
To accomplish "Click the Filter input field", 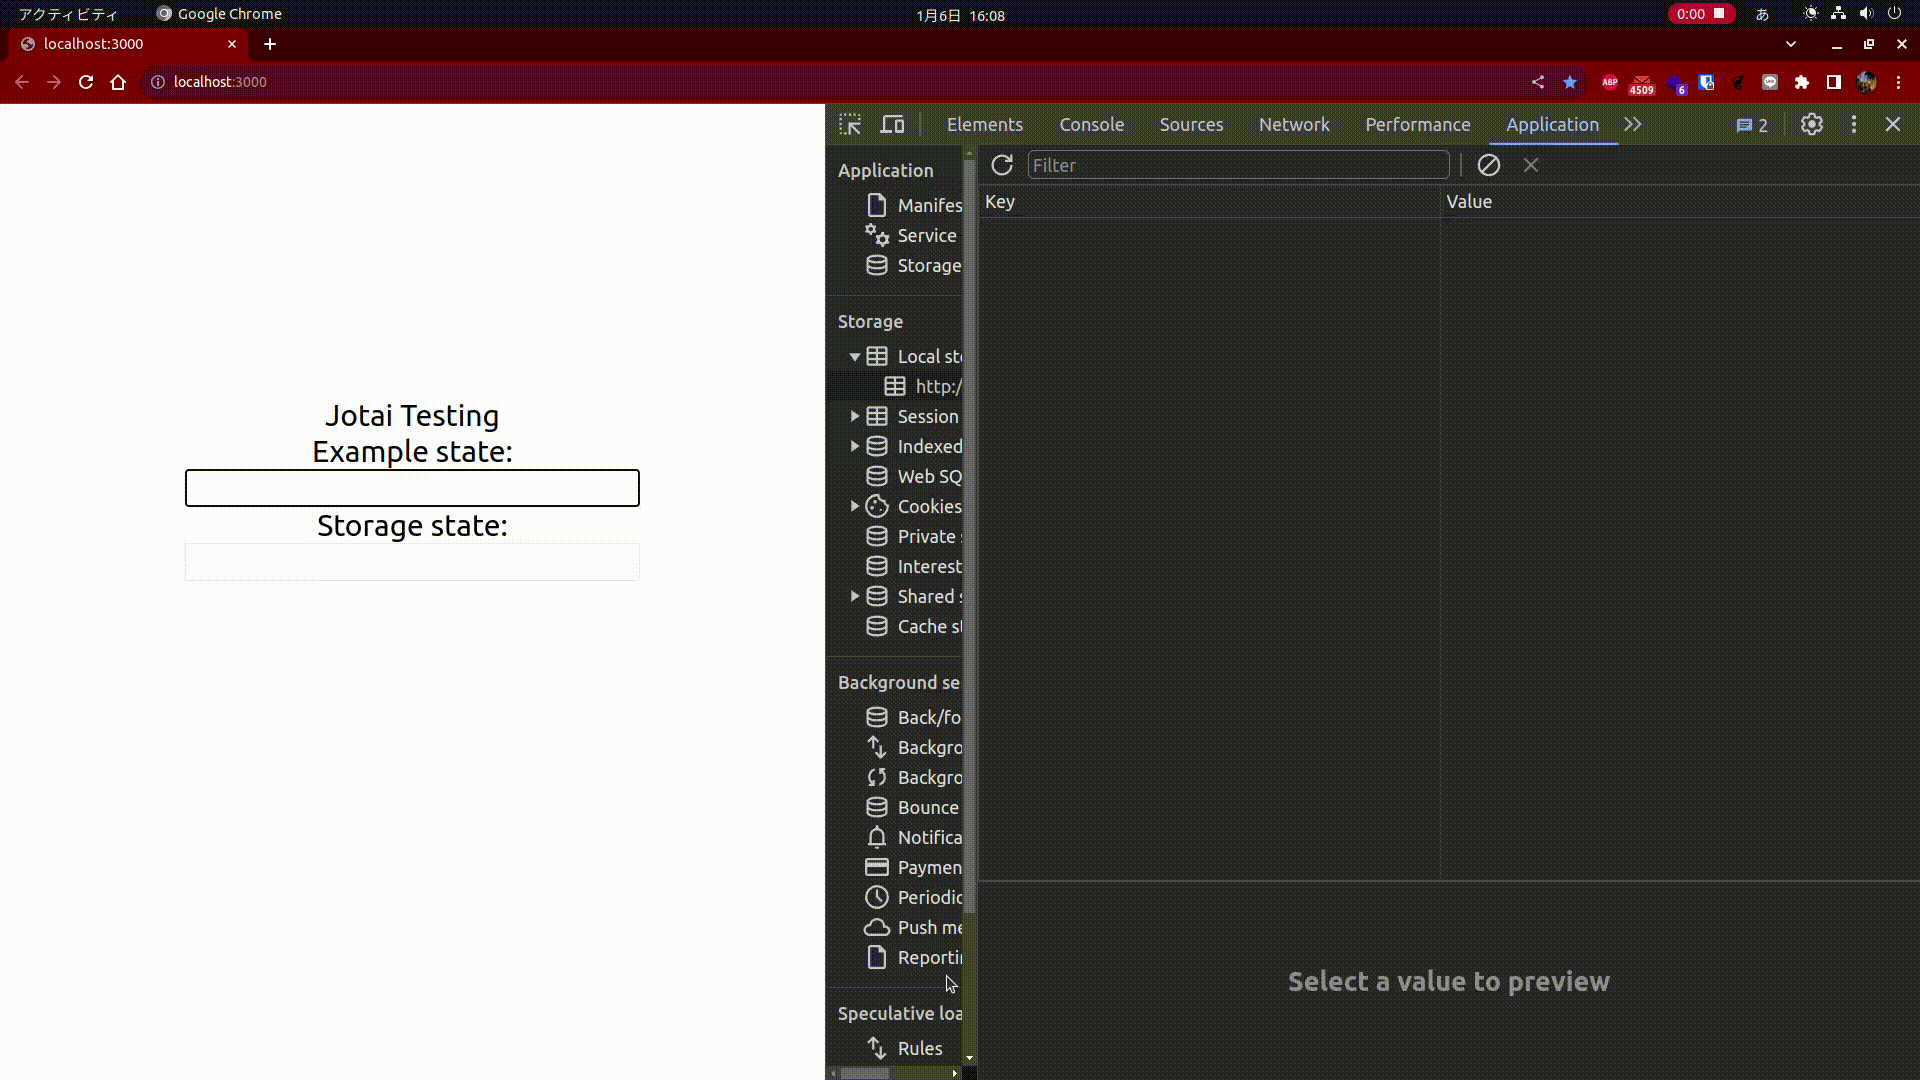I will [x=1238, y=165].
